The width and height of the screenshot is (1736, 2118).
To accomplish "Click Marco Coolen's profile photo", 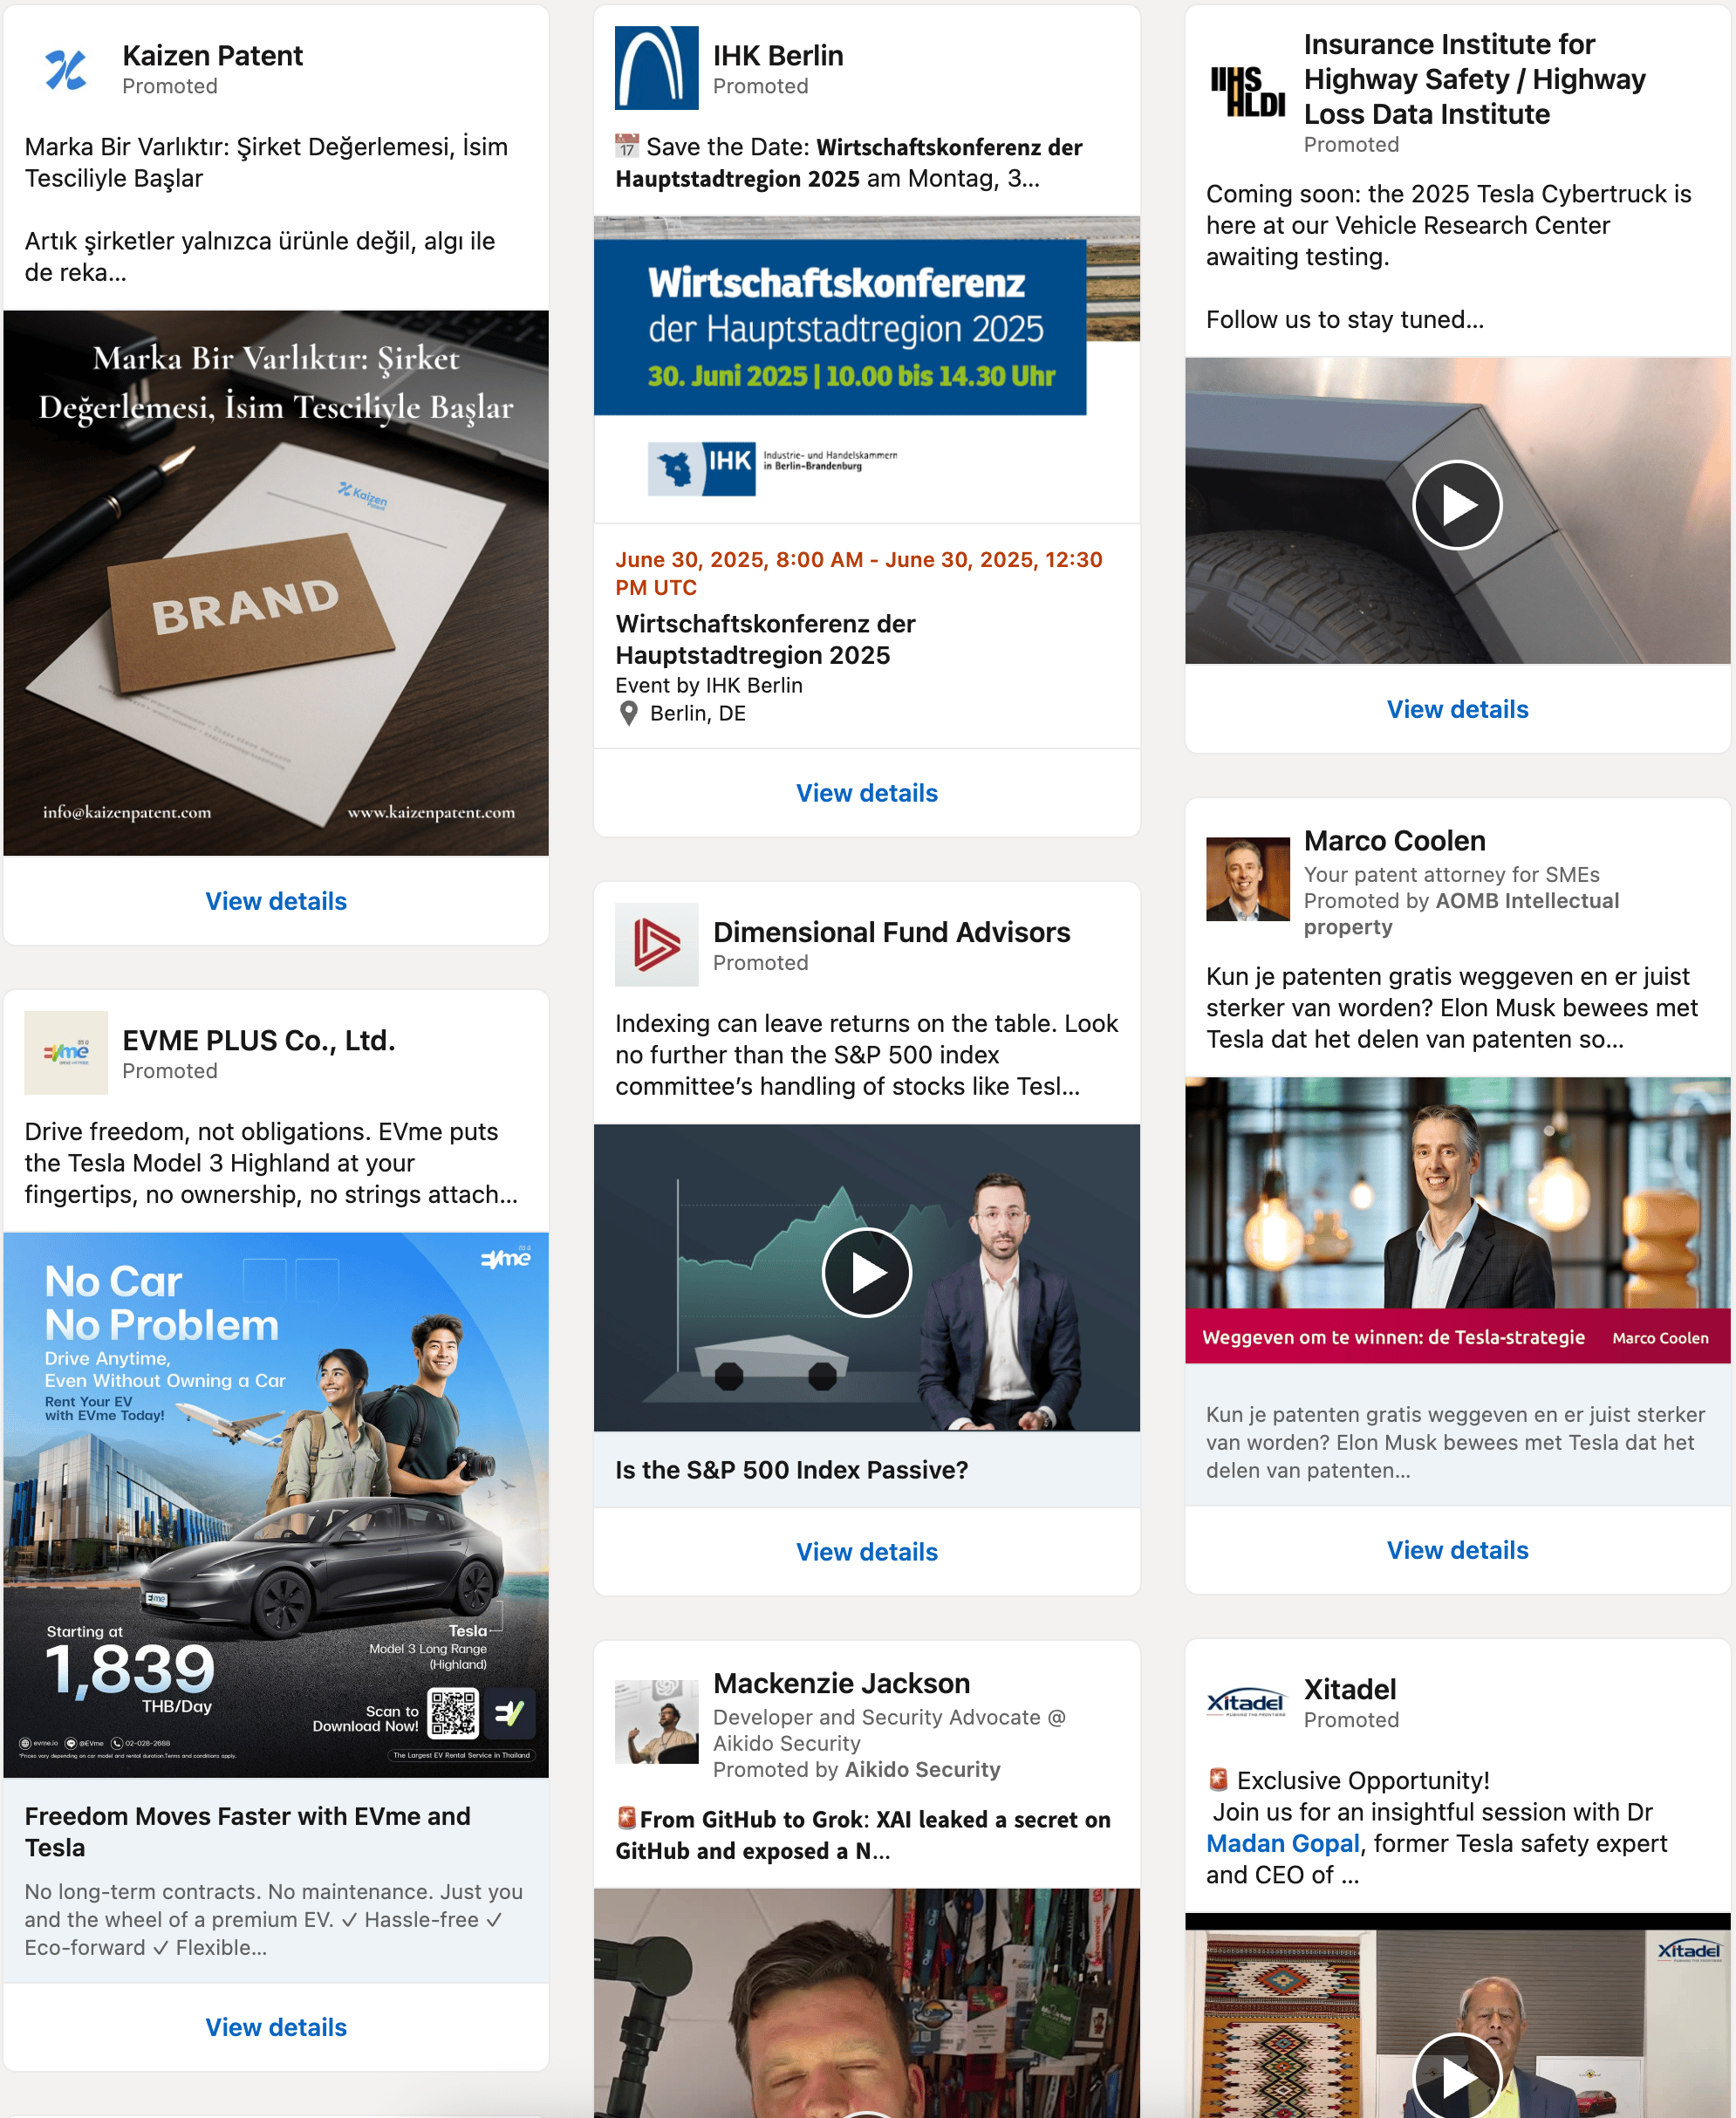I will (x=1247, y=879).
